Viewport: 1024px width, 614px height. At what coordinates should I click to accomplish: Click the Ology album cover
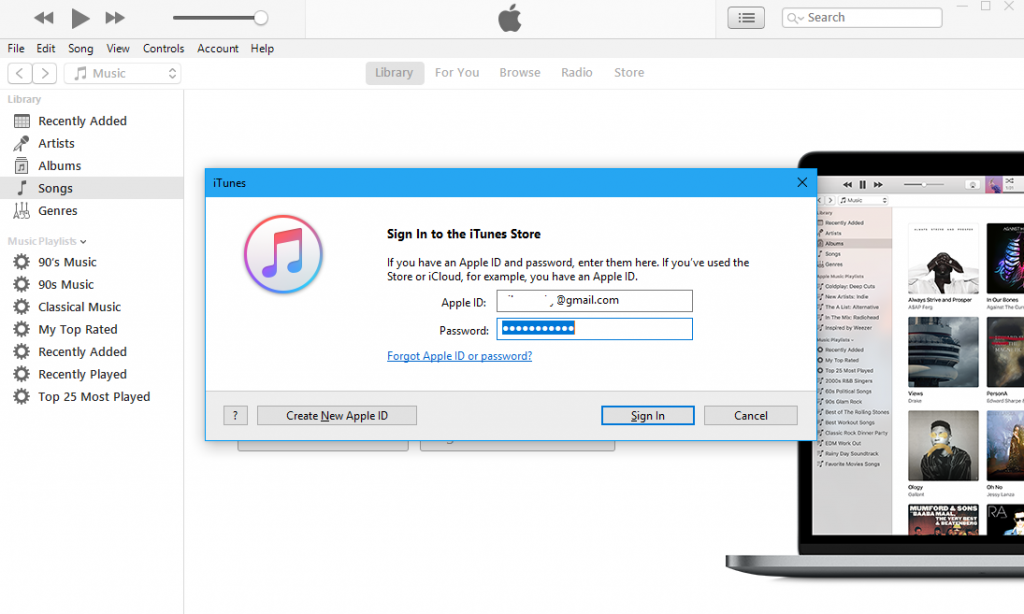[943, 446]
